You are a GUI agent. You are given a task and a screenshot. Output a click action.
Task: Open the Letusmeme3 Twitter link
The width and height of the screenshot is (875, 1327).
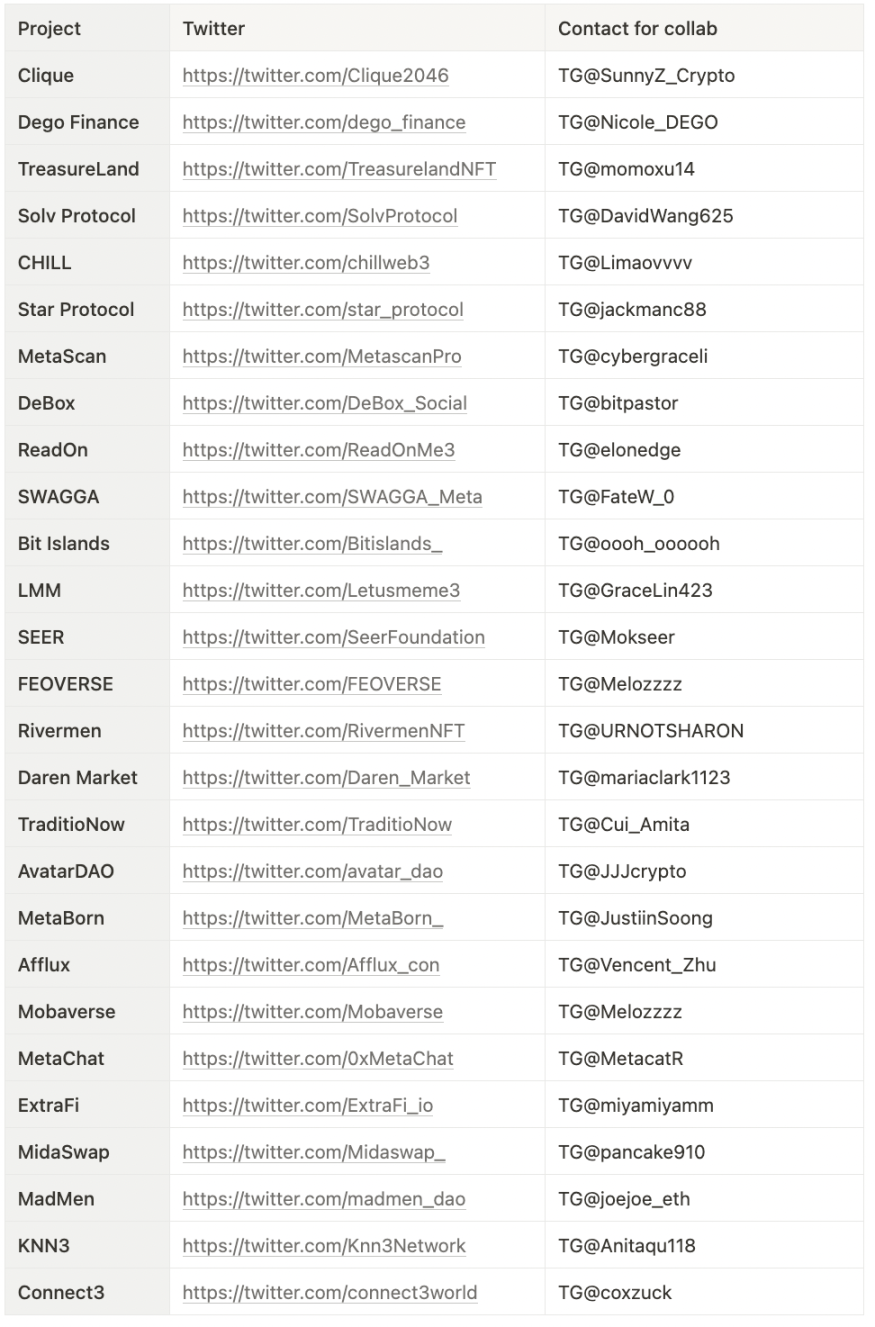point(321,590)
